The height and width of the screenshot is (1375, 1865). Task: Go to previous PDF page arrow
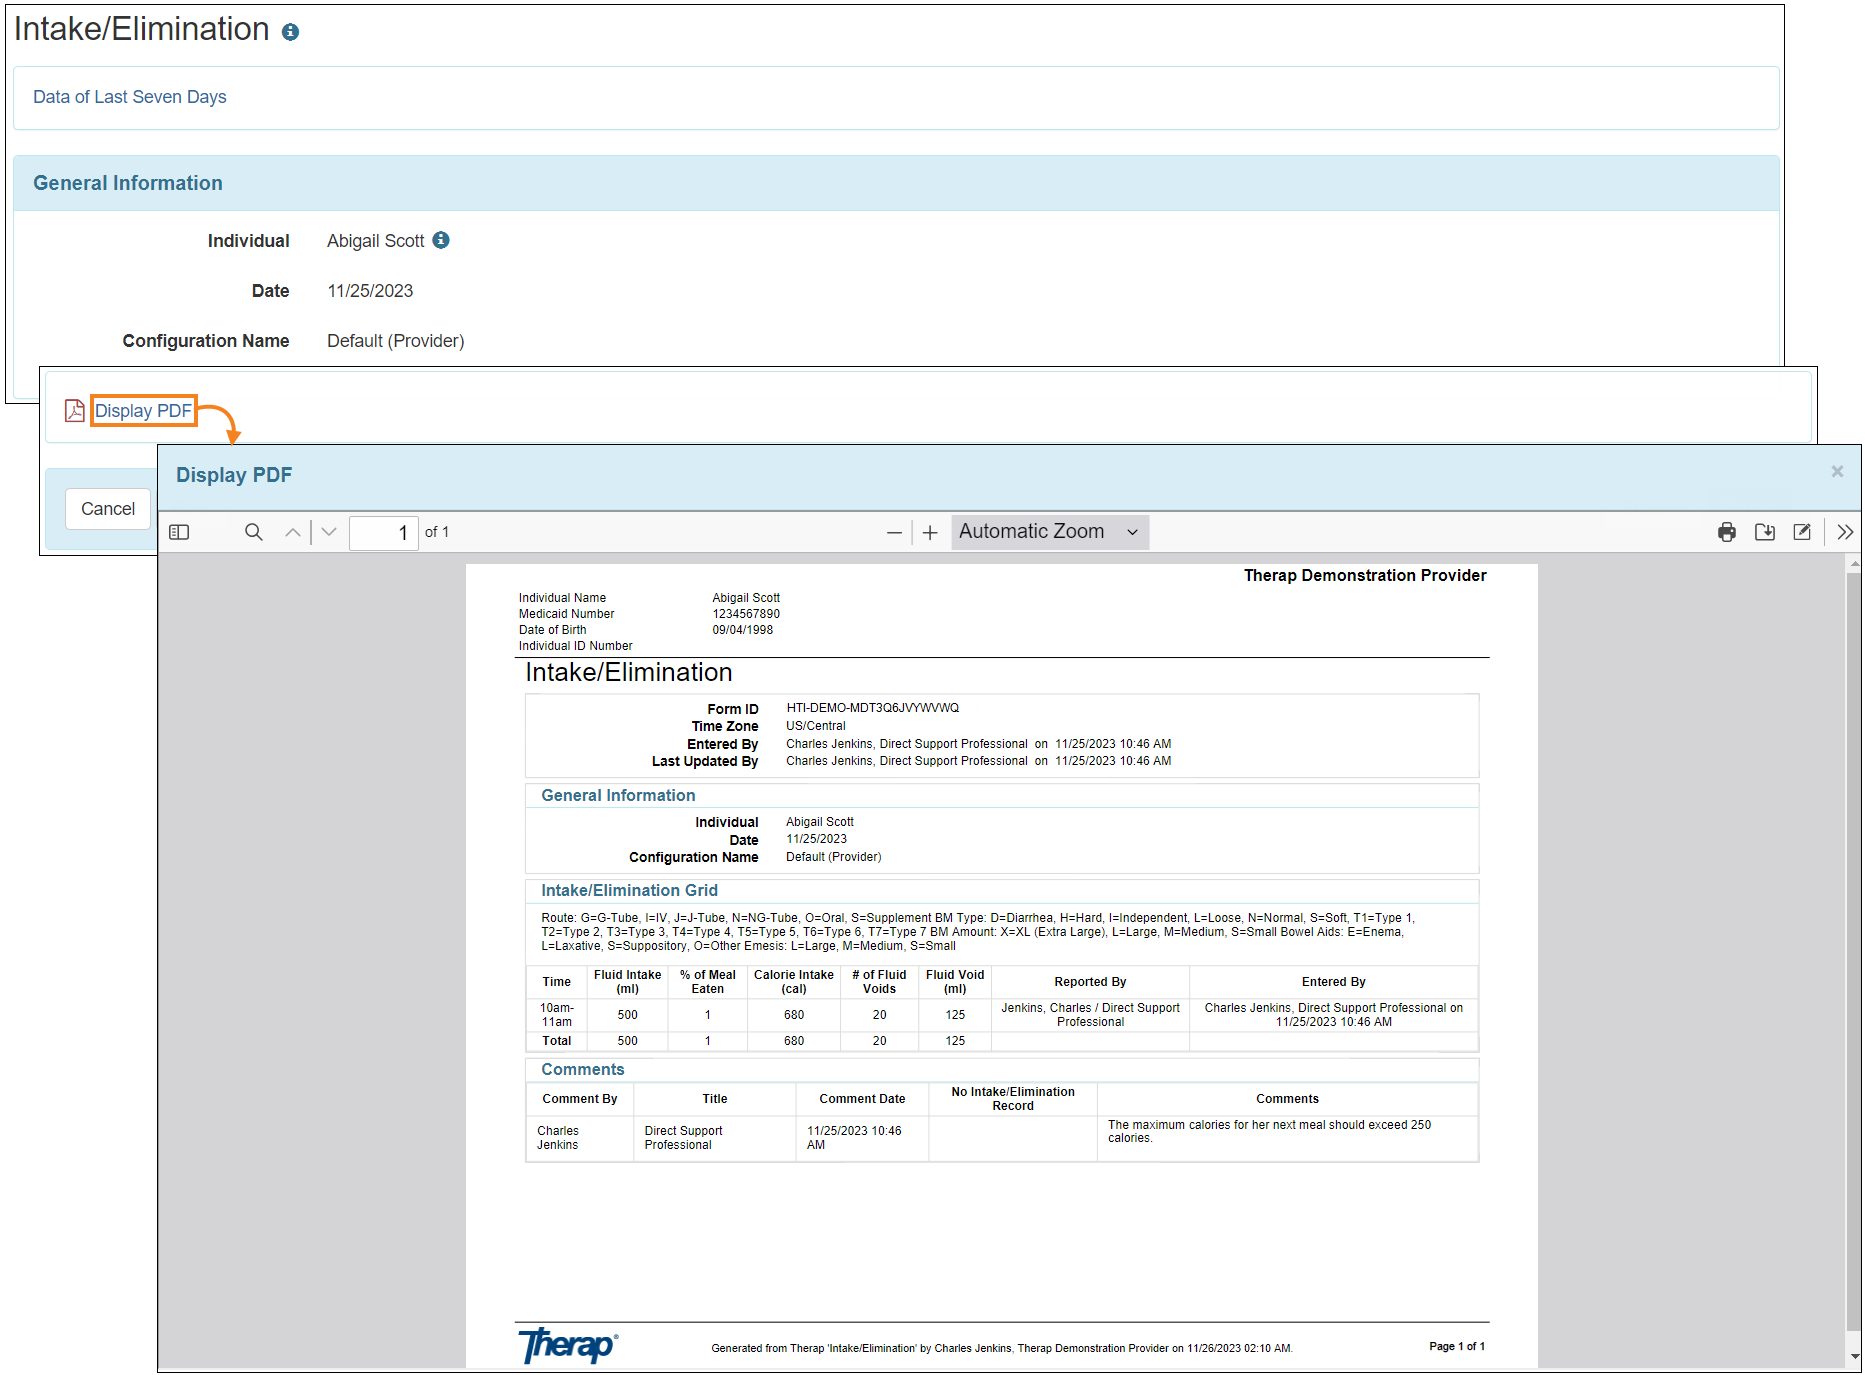point(292,532)
